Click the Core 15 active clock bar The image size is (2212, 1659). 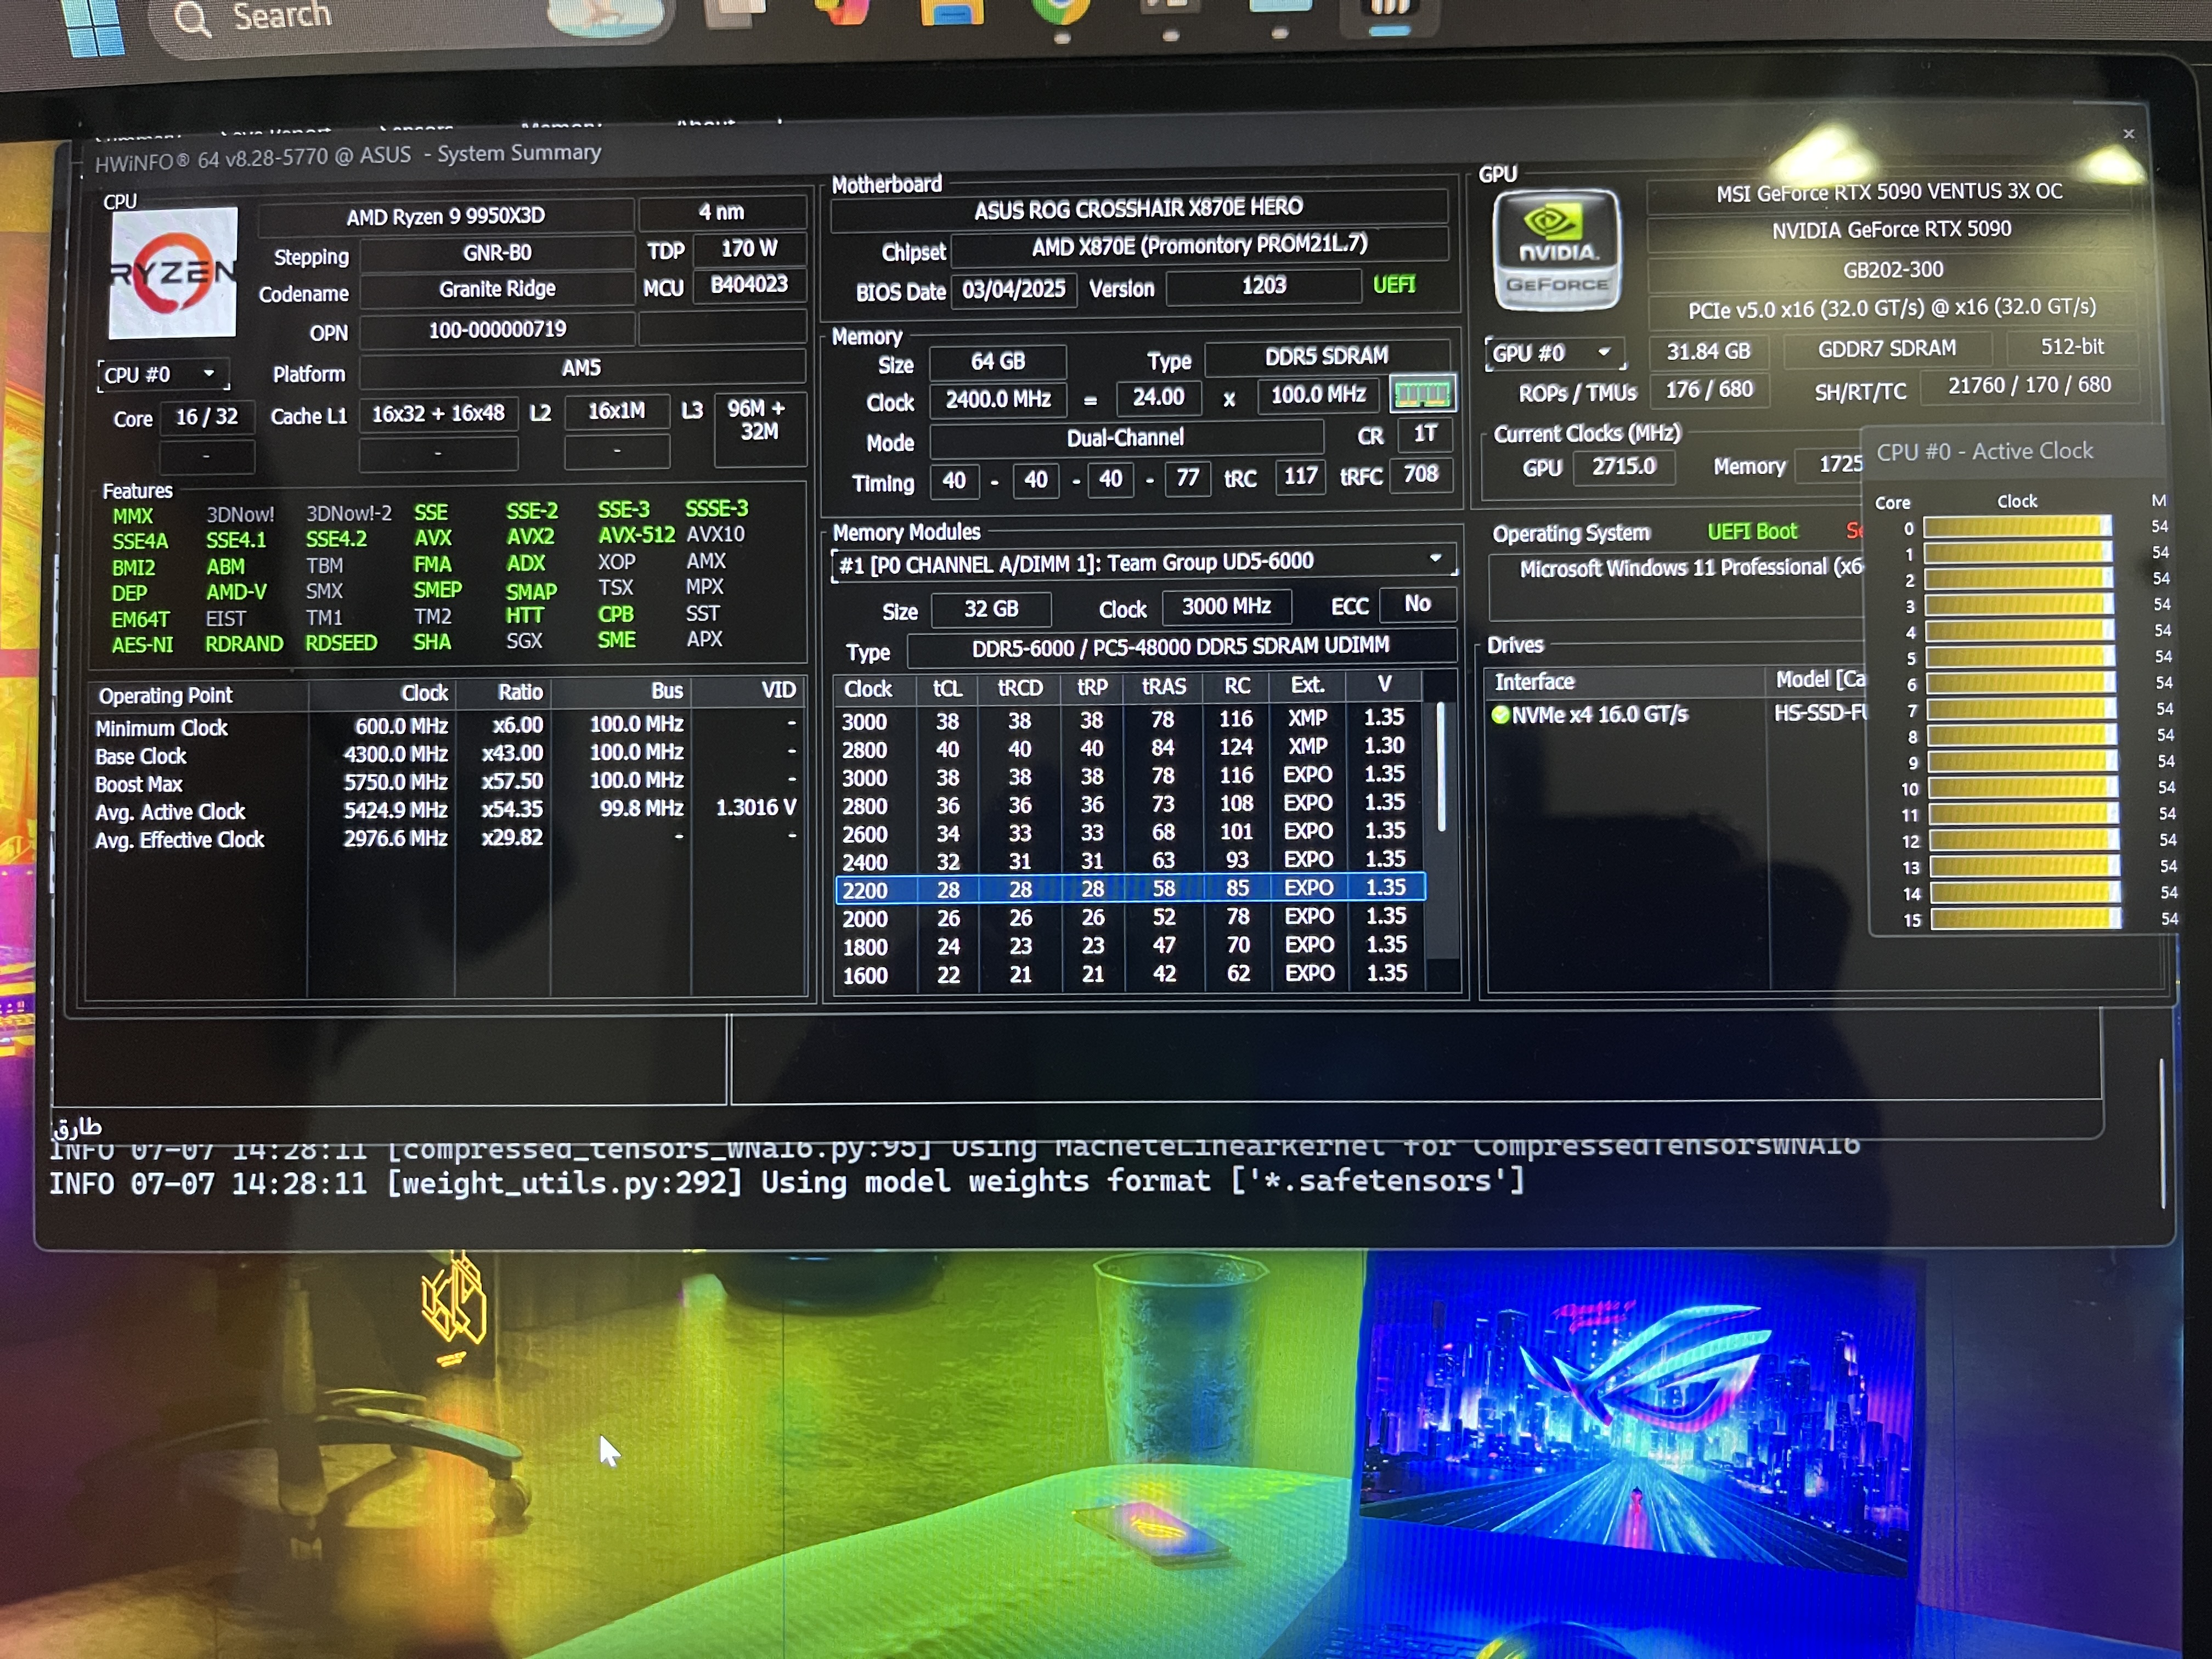(2025, 919)
